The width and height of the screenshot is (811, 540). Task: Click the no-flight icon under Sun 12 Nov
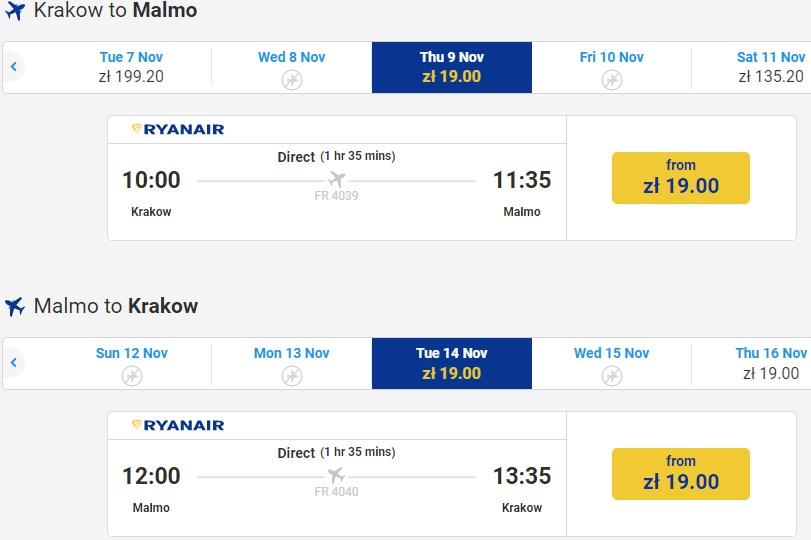click(132, 376)
